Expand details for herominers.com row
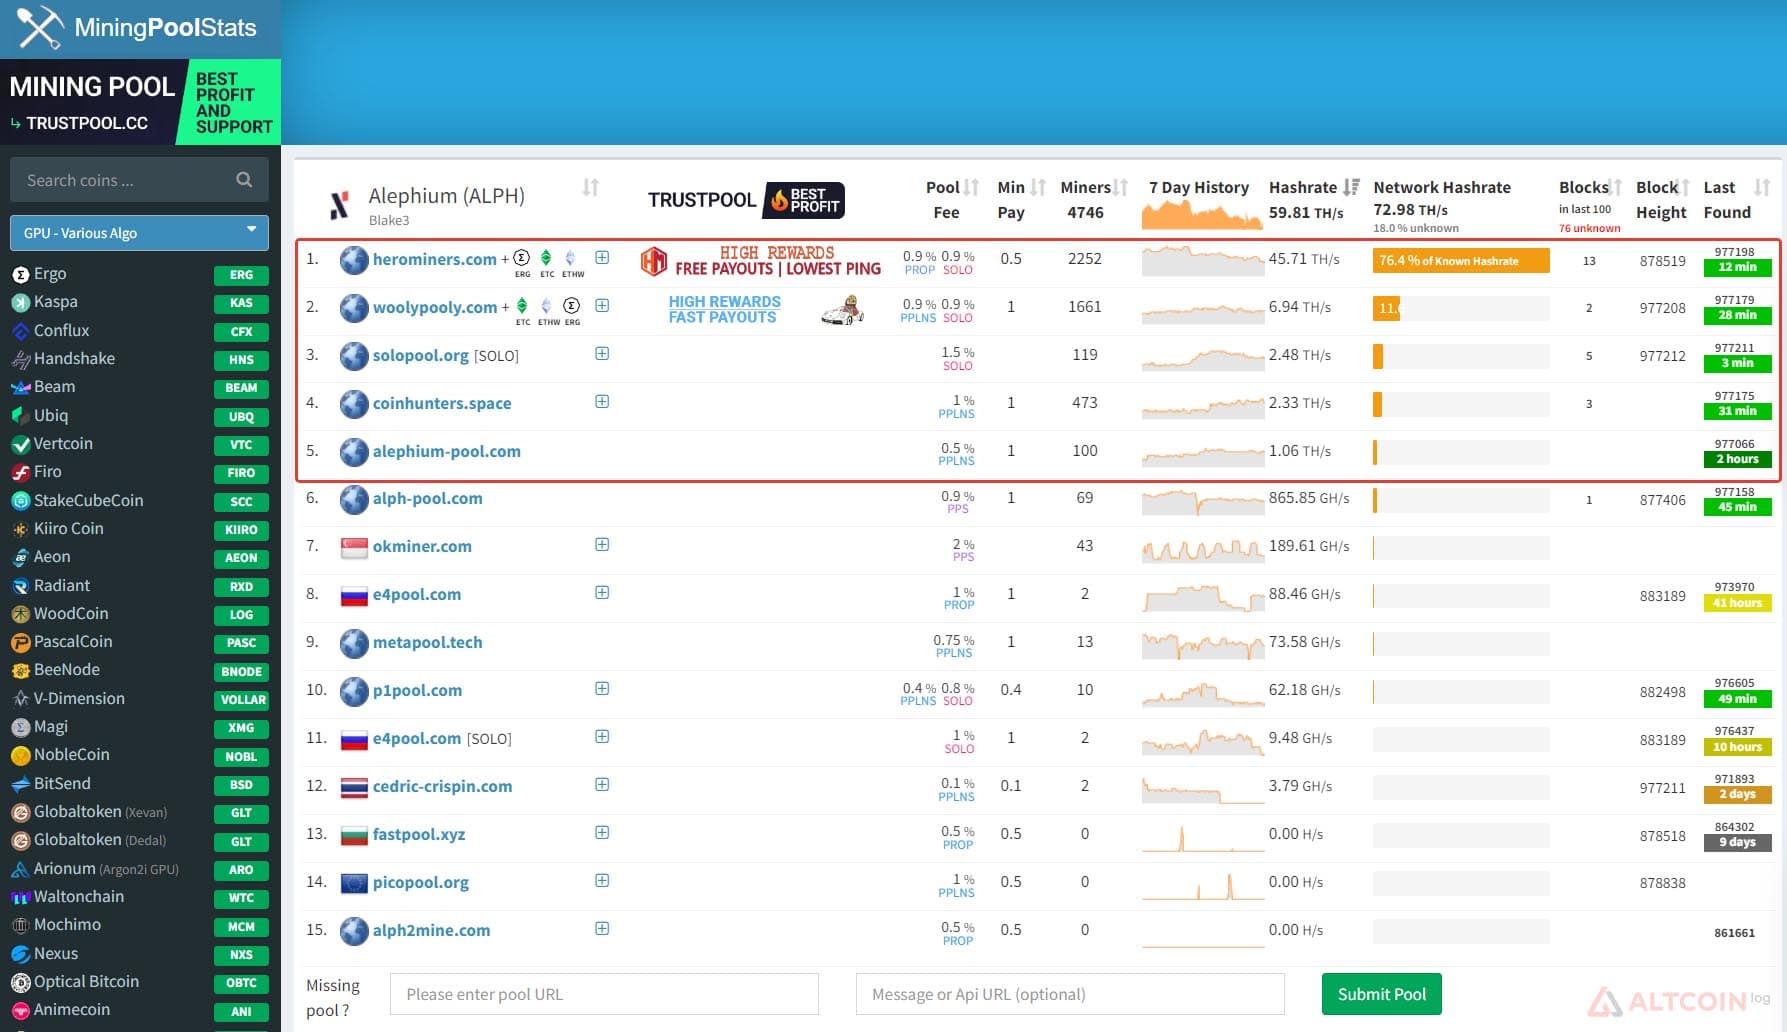The width and height of the screenshot is (1787, 1032). point(602,258)
